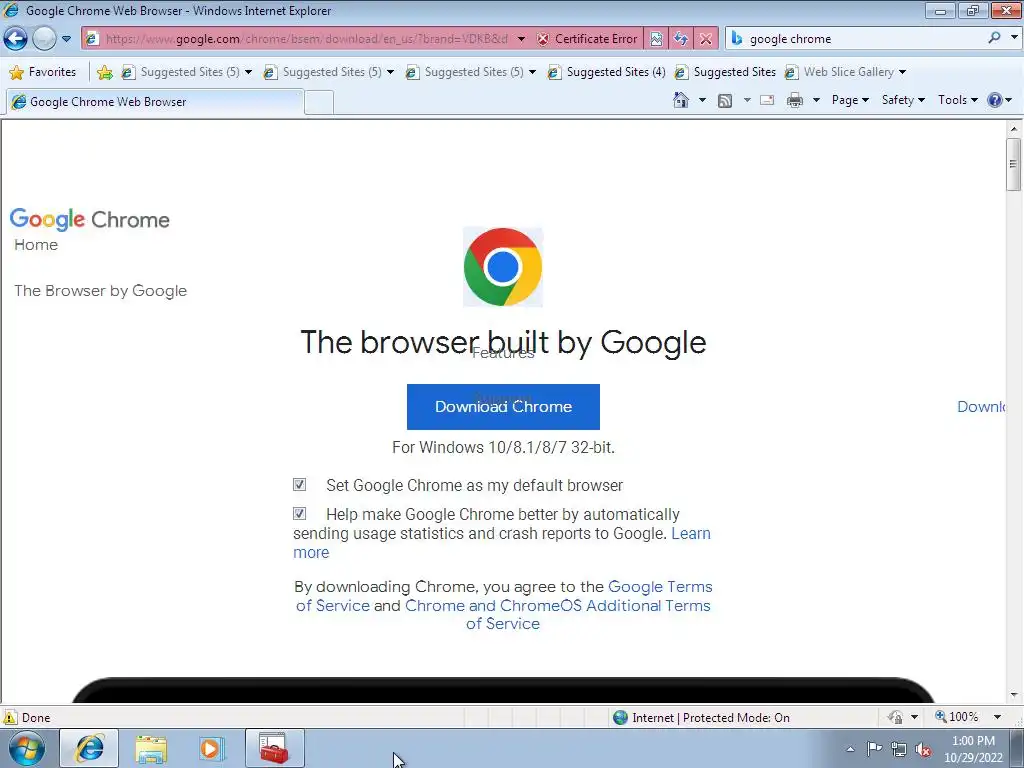Click the large Chrome logo image
The width and height of the screenshot is (1024, 768).
click(x=503, y=266)
